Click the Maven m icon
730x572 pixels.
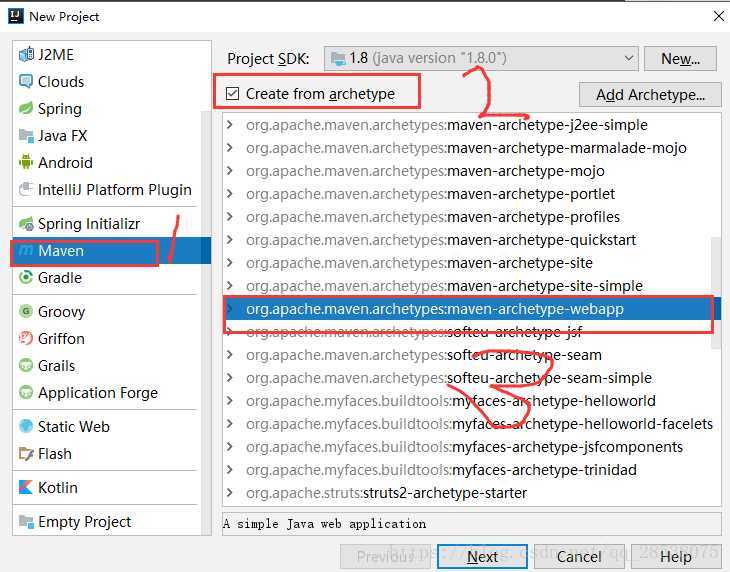[x=26, y=250]
